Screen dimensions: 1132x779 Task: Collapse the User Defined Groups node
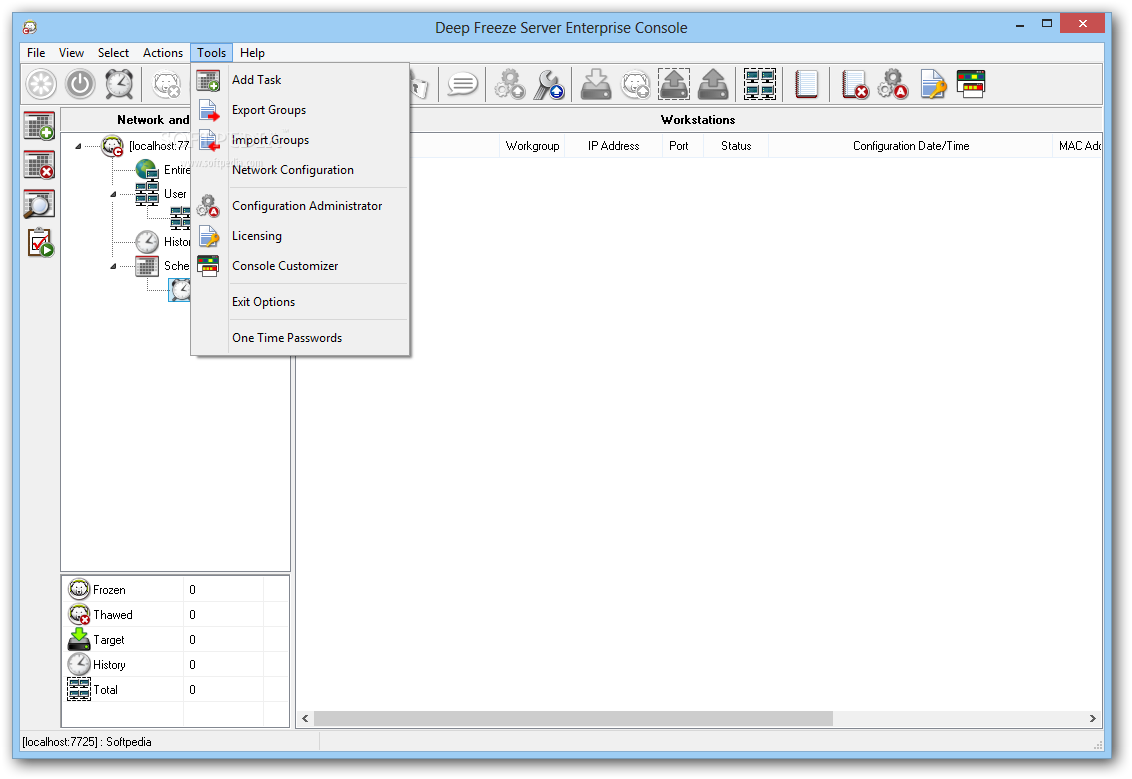pos(113,194)
